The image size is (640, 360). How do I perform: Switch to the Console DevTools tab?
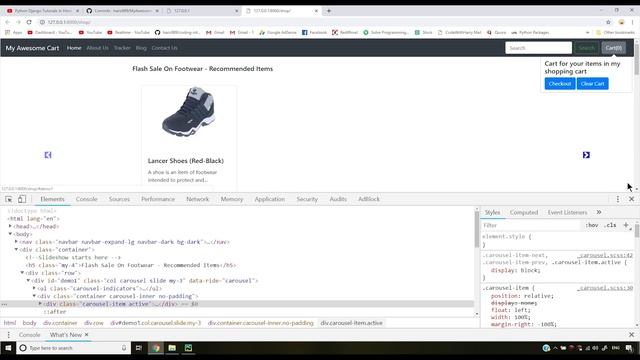coord(87,199)
